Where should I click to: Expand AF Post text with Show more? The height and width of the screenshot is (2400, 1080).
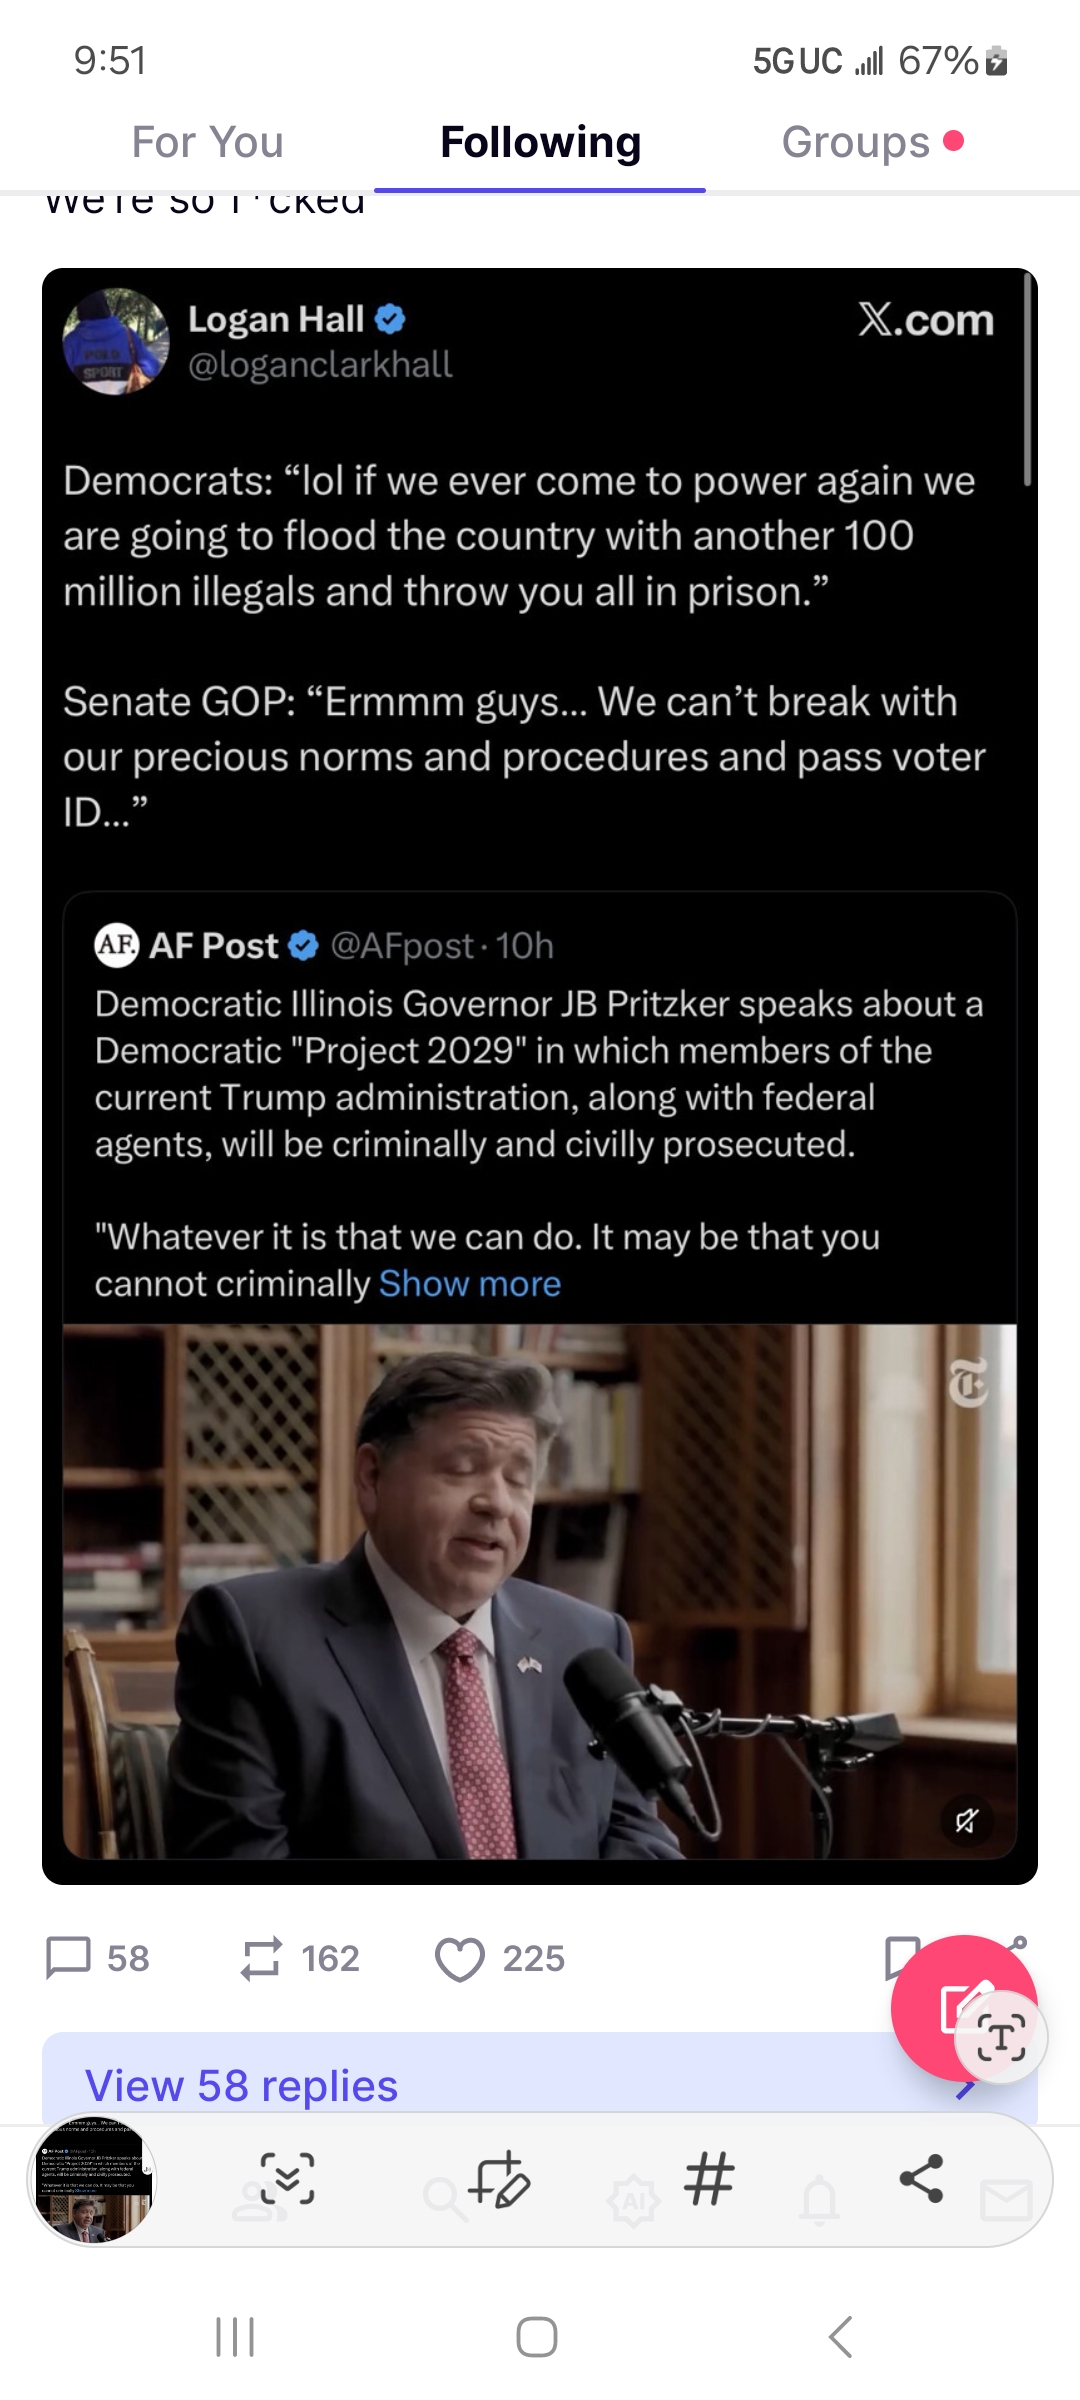tap(469, 1284)
